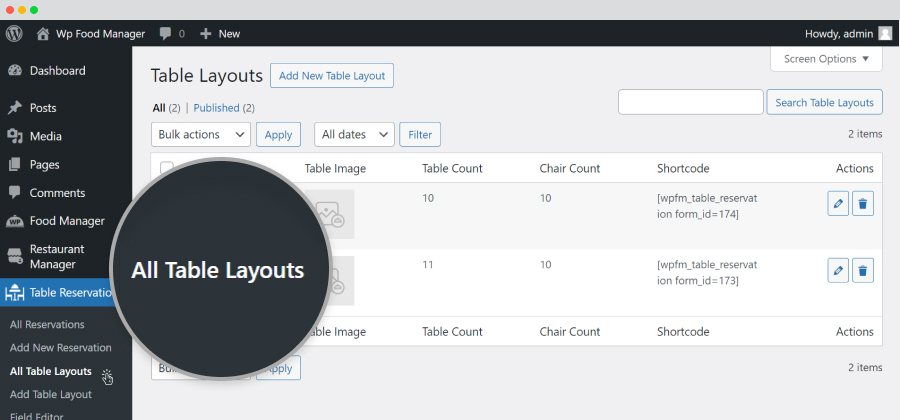Click the Table Reservation table icon
900x420 pixels.
point(14,293)
